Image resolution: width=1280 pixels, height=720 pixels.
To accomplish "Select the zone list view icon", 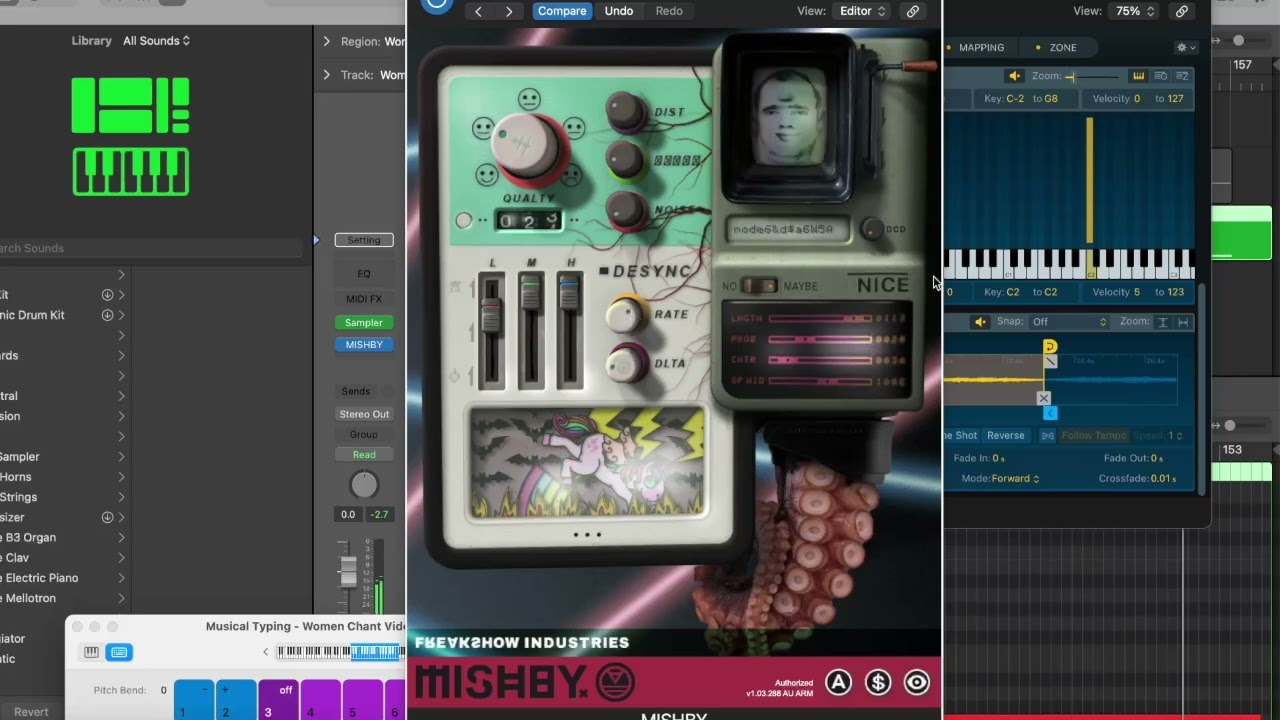I will [1182, 76].
